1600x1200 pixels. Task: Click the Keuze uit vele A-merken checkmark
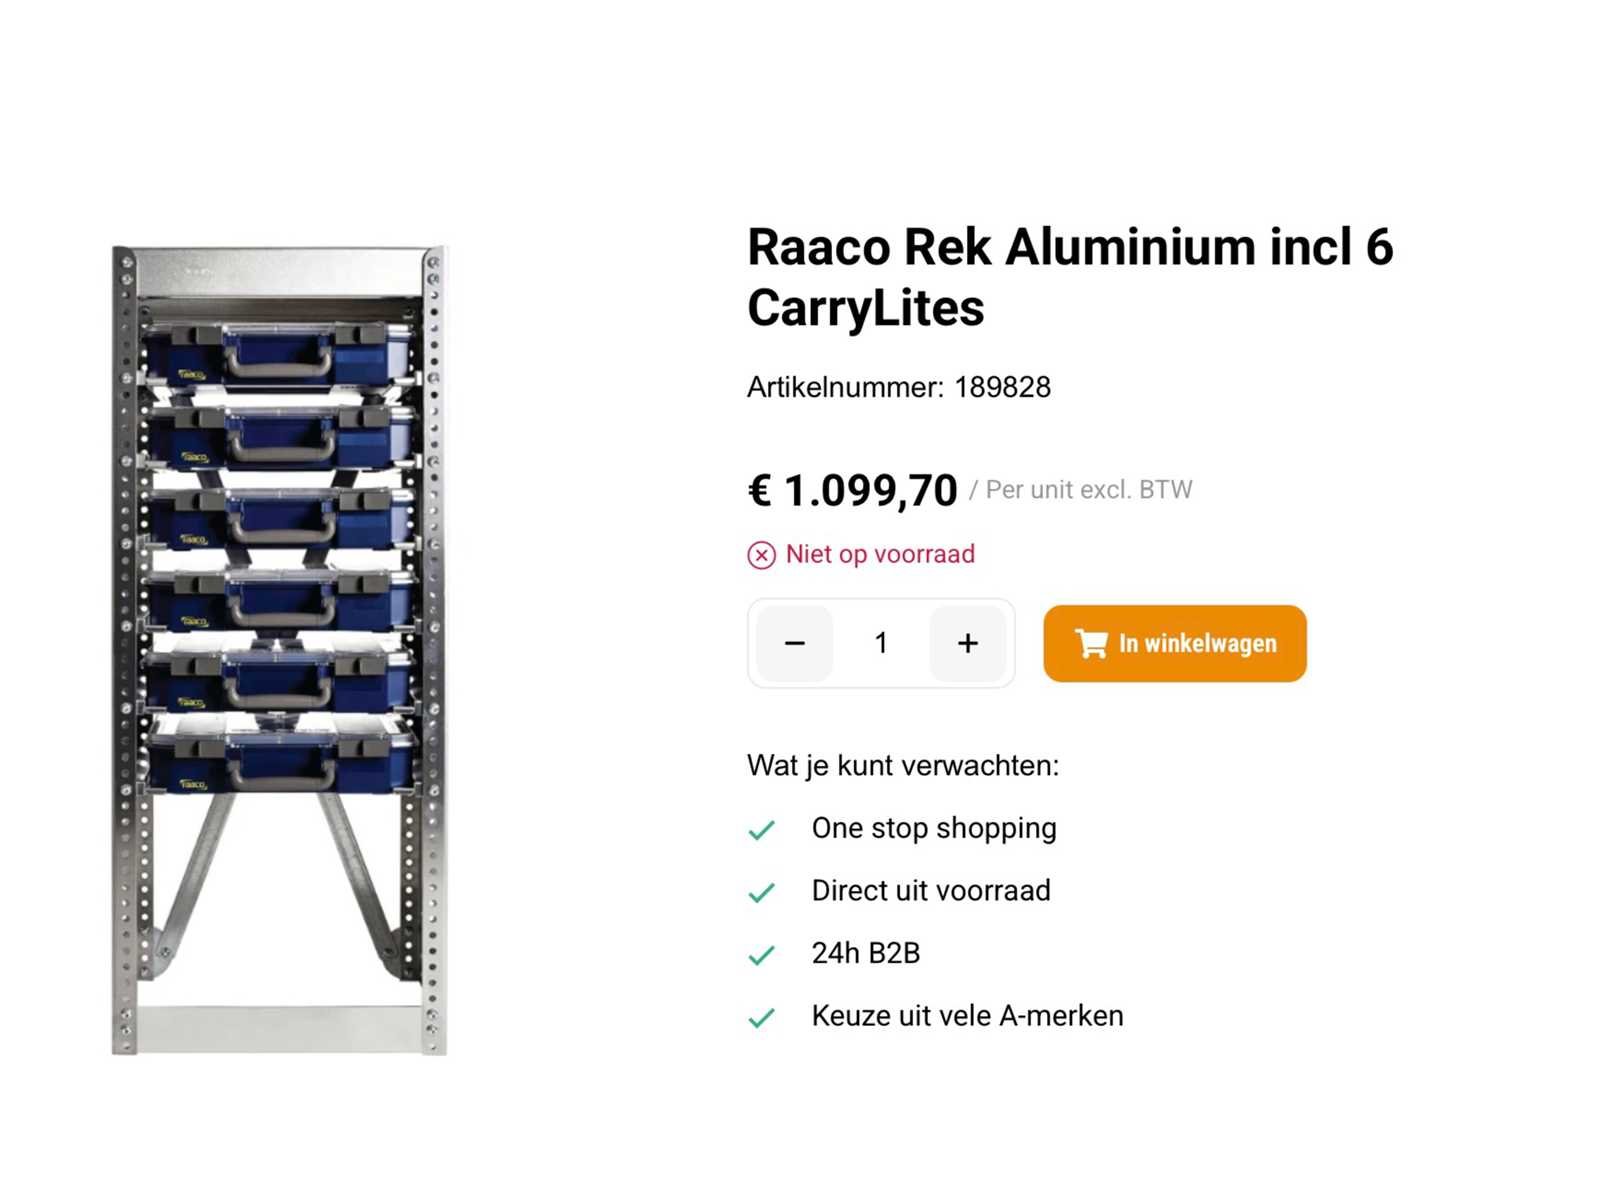[x=762, y=1018]
